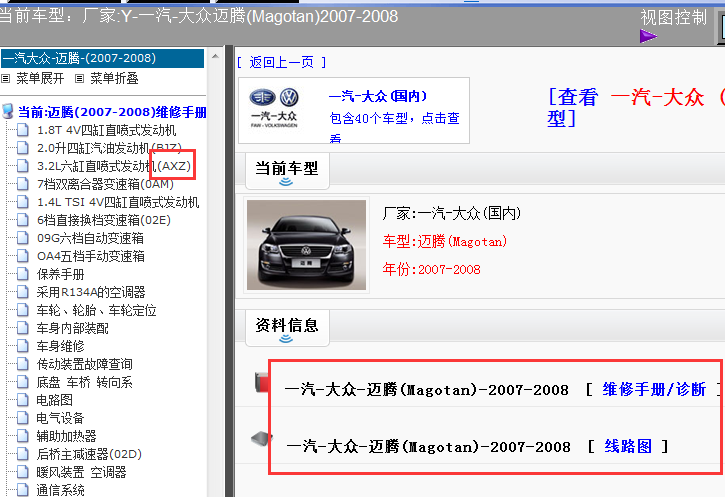
Task: Open OA4五档手动变速箱 entry
Action: [x=91, y=257]
